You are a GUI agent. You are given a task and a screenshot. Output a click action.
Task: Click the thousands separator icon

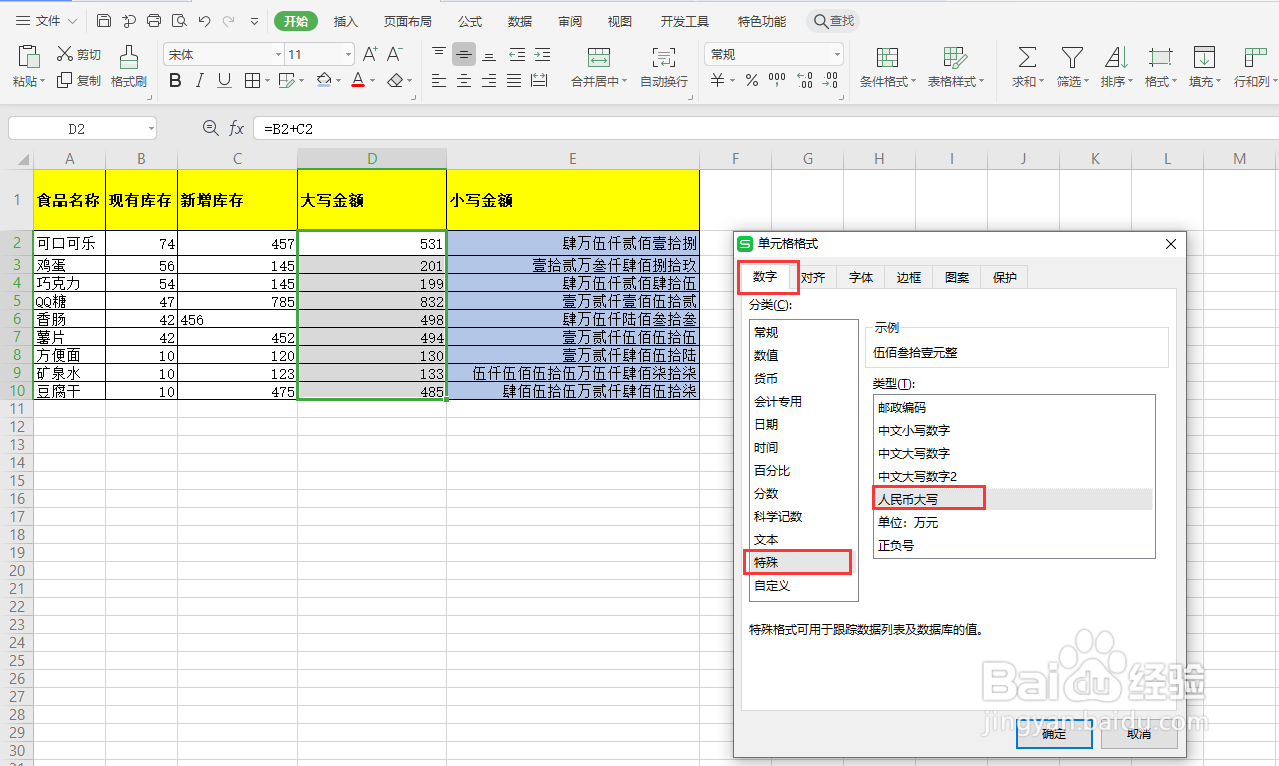[777, 81]
